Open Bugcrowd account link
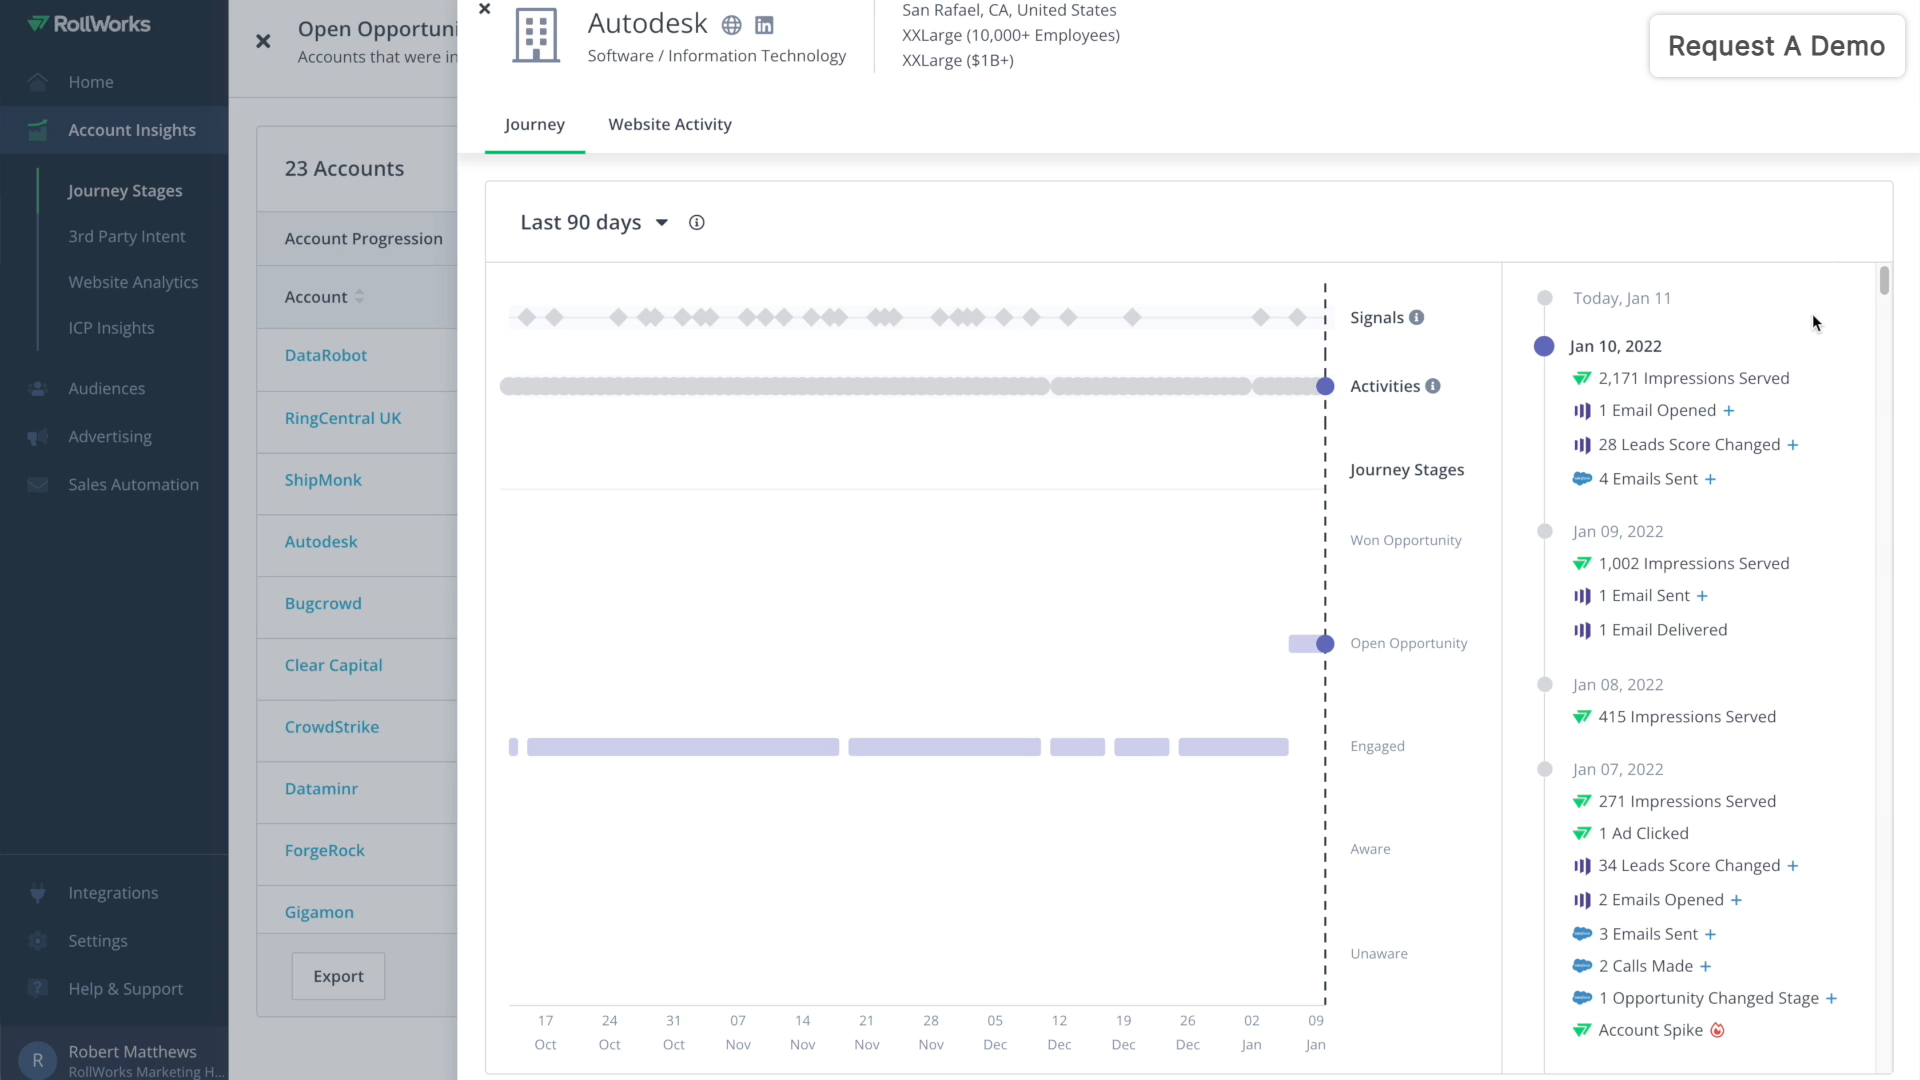 click(x=323, y=604)
